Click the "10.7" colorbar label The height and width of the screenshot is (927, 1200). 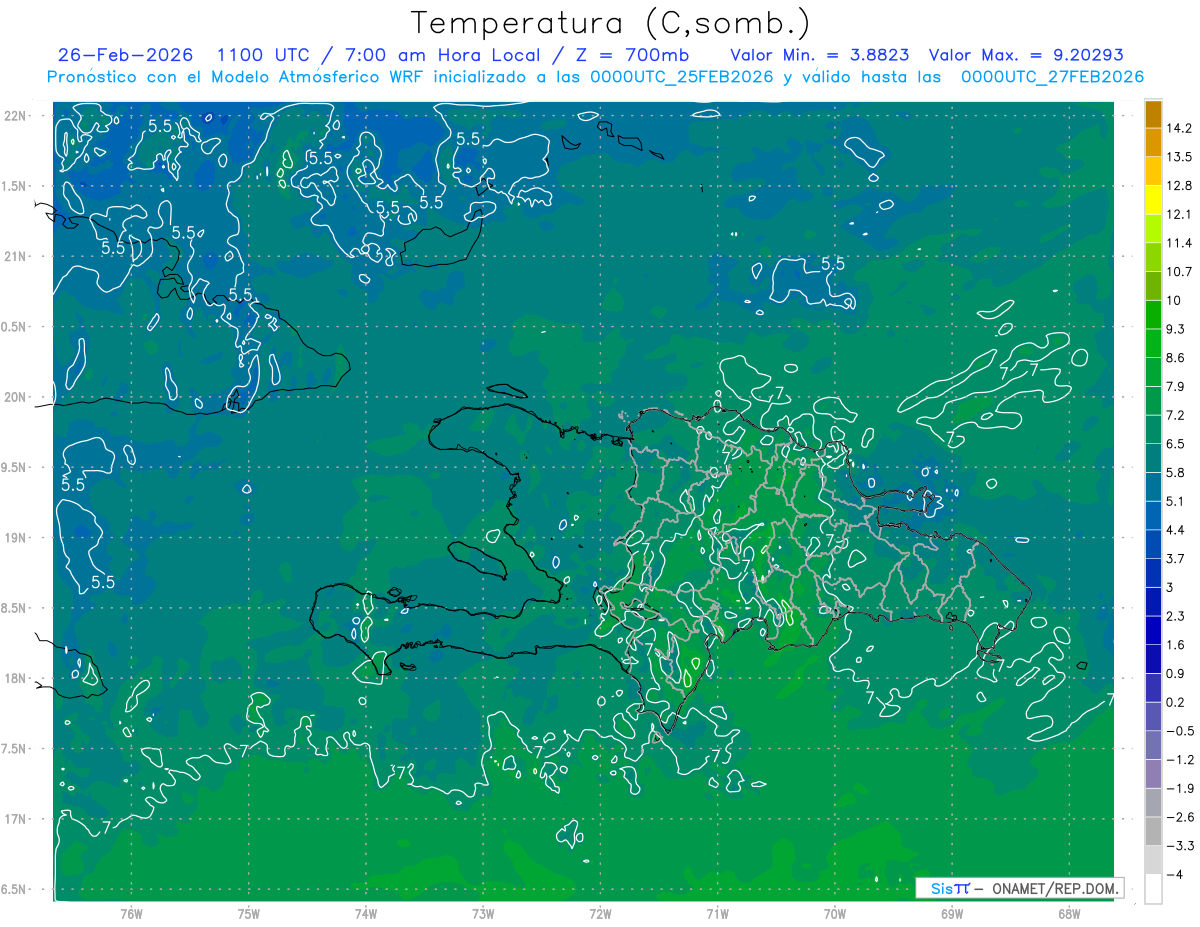point(1179,272)
